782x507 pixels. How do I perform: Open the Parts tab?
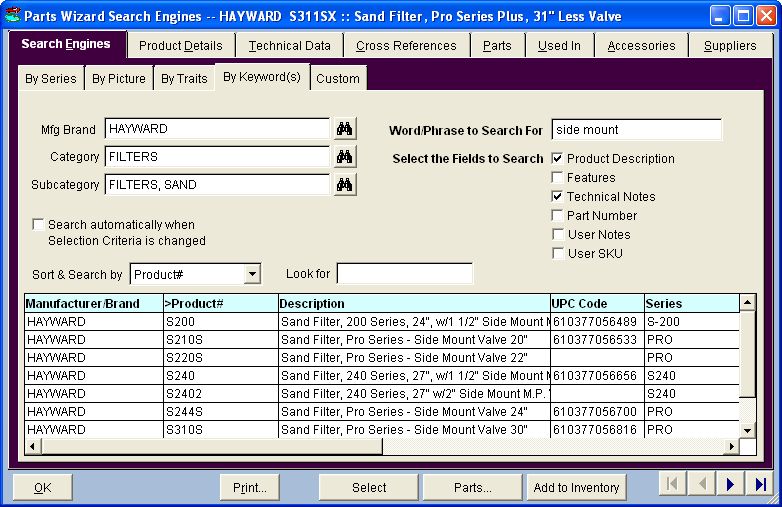pos(497,46)
